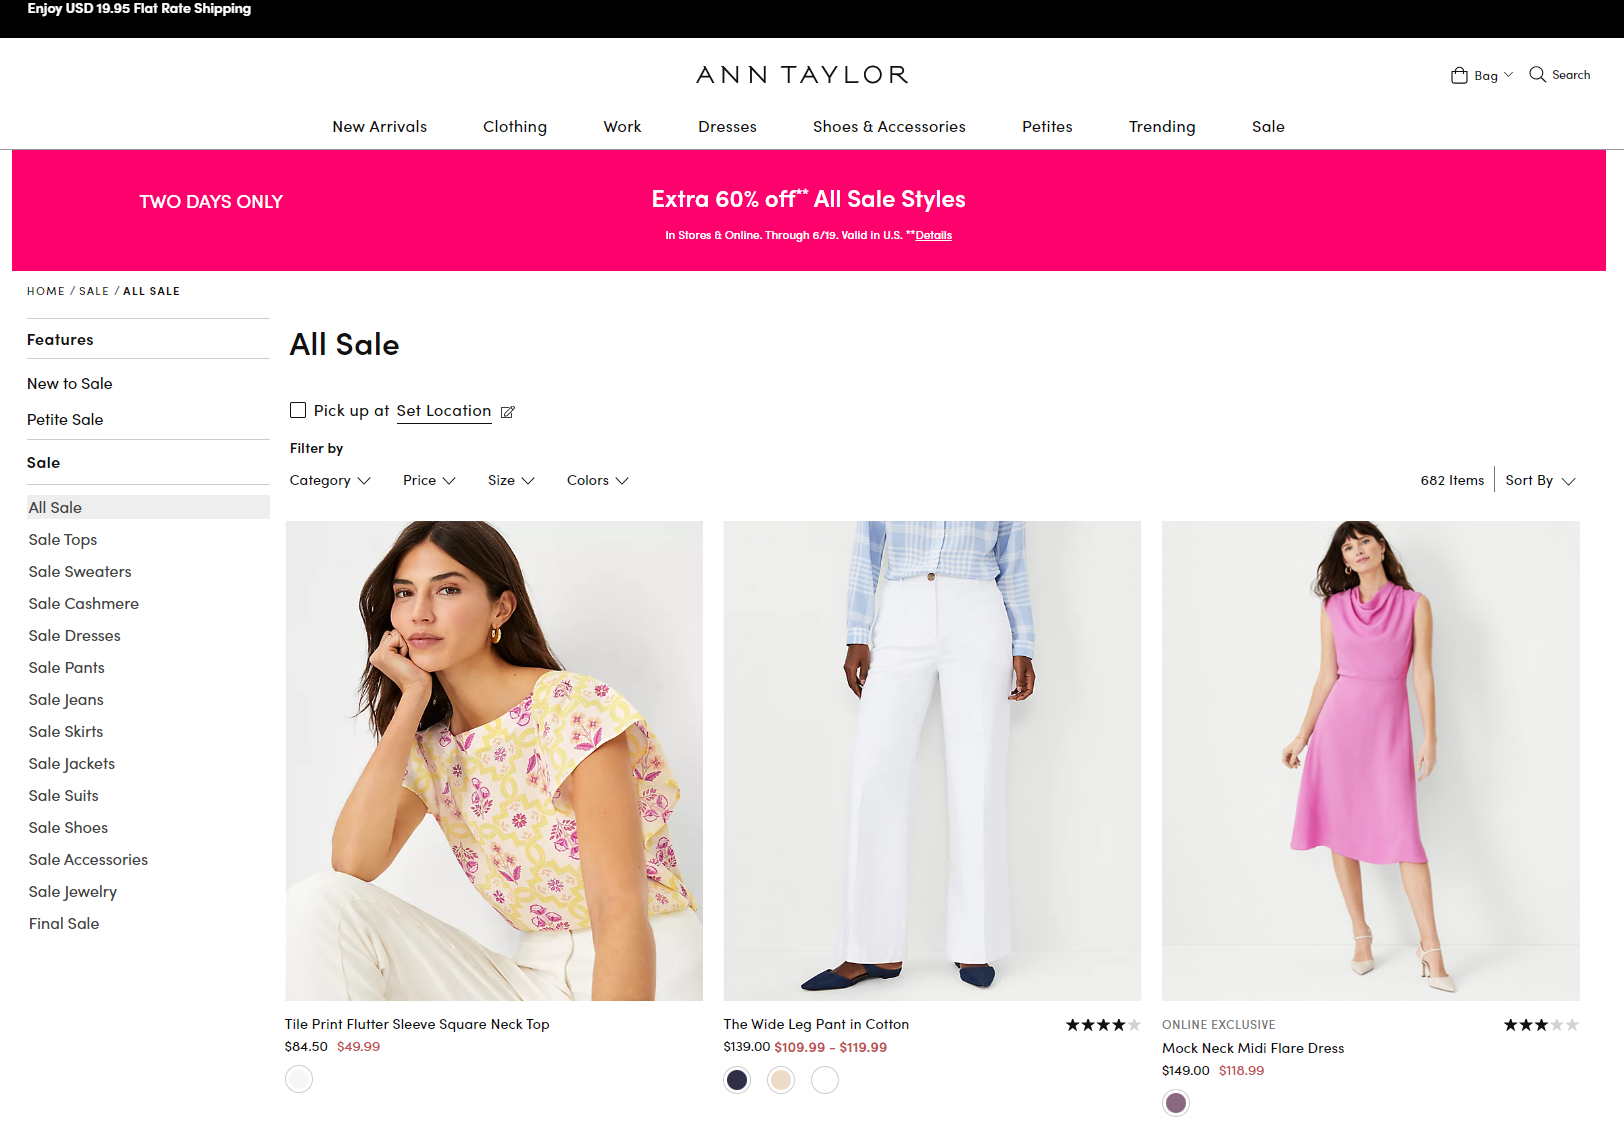This screenshot has width=1624, height=1130.
Task: Open the Shoes & Accessories menu
Action: 889,127
